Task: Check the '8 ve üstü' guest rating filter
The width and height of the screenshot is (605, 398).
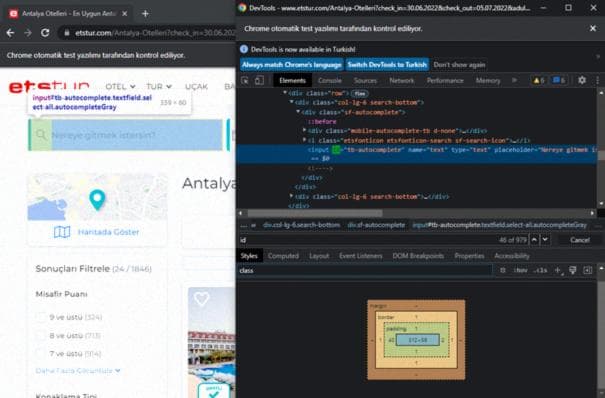Action: click(x=41, y=336)
